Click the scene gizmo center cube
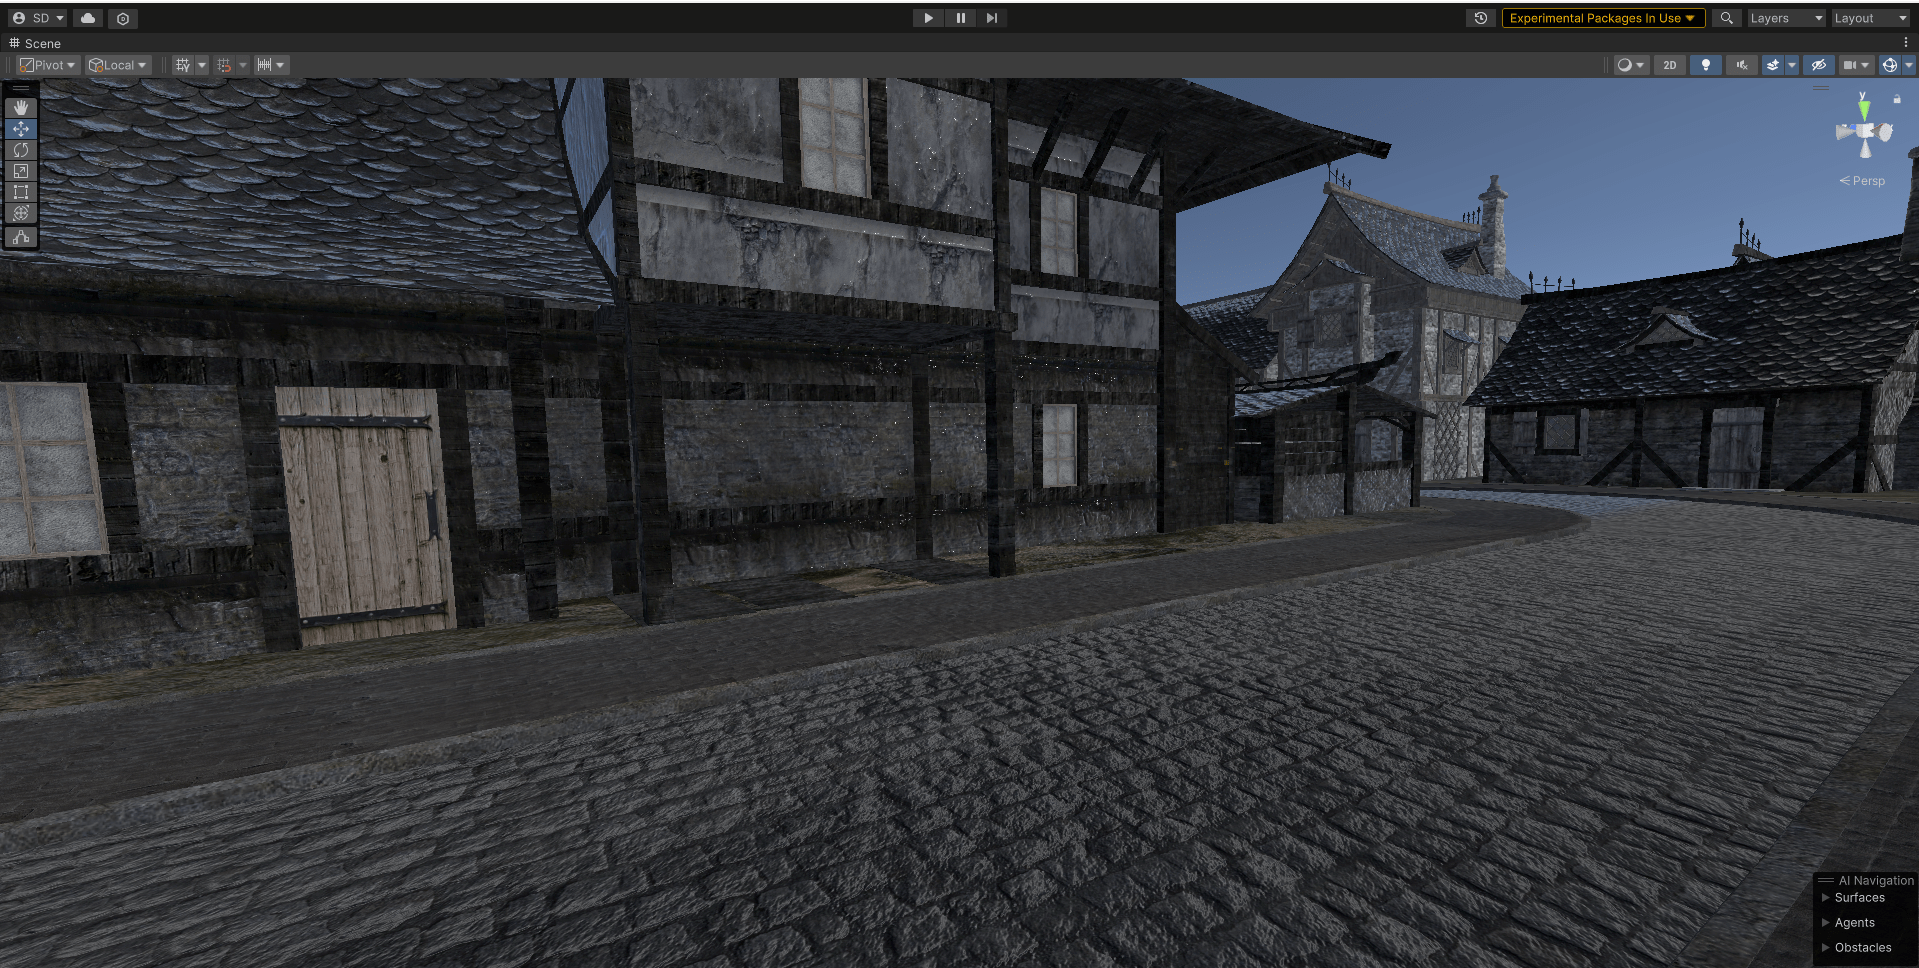The image size is (1919, 968). click(x=1865, y=131)
